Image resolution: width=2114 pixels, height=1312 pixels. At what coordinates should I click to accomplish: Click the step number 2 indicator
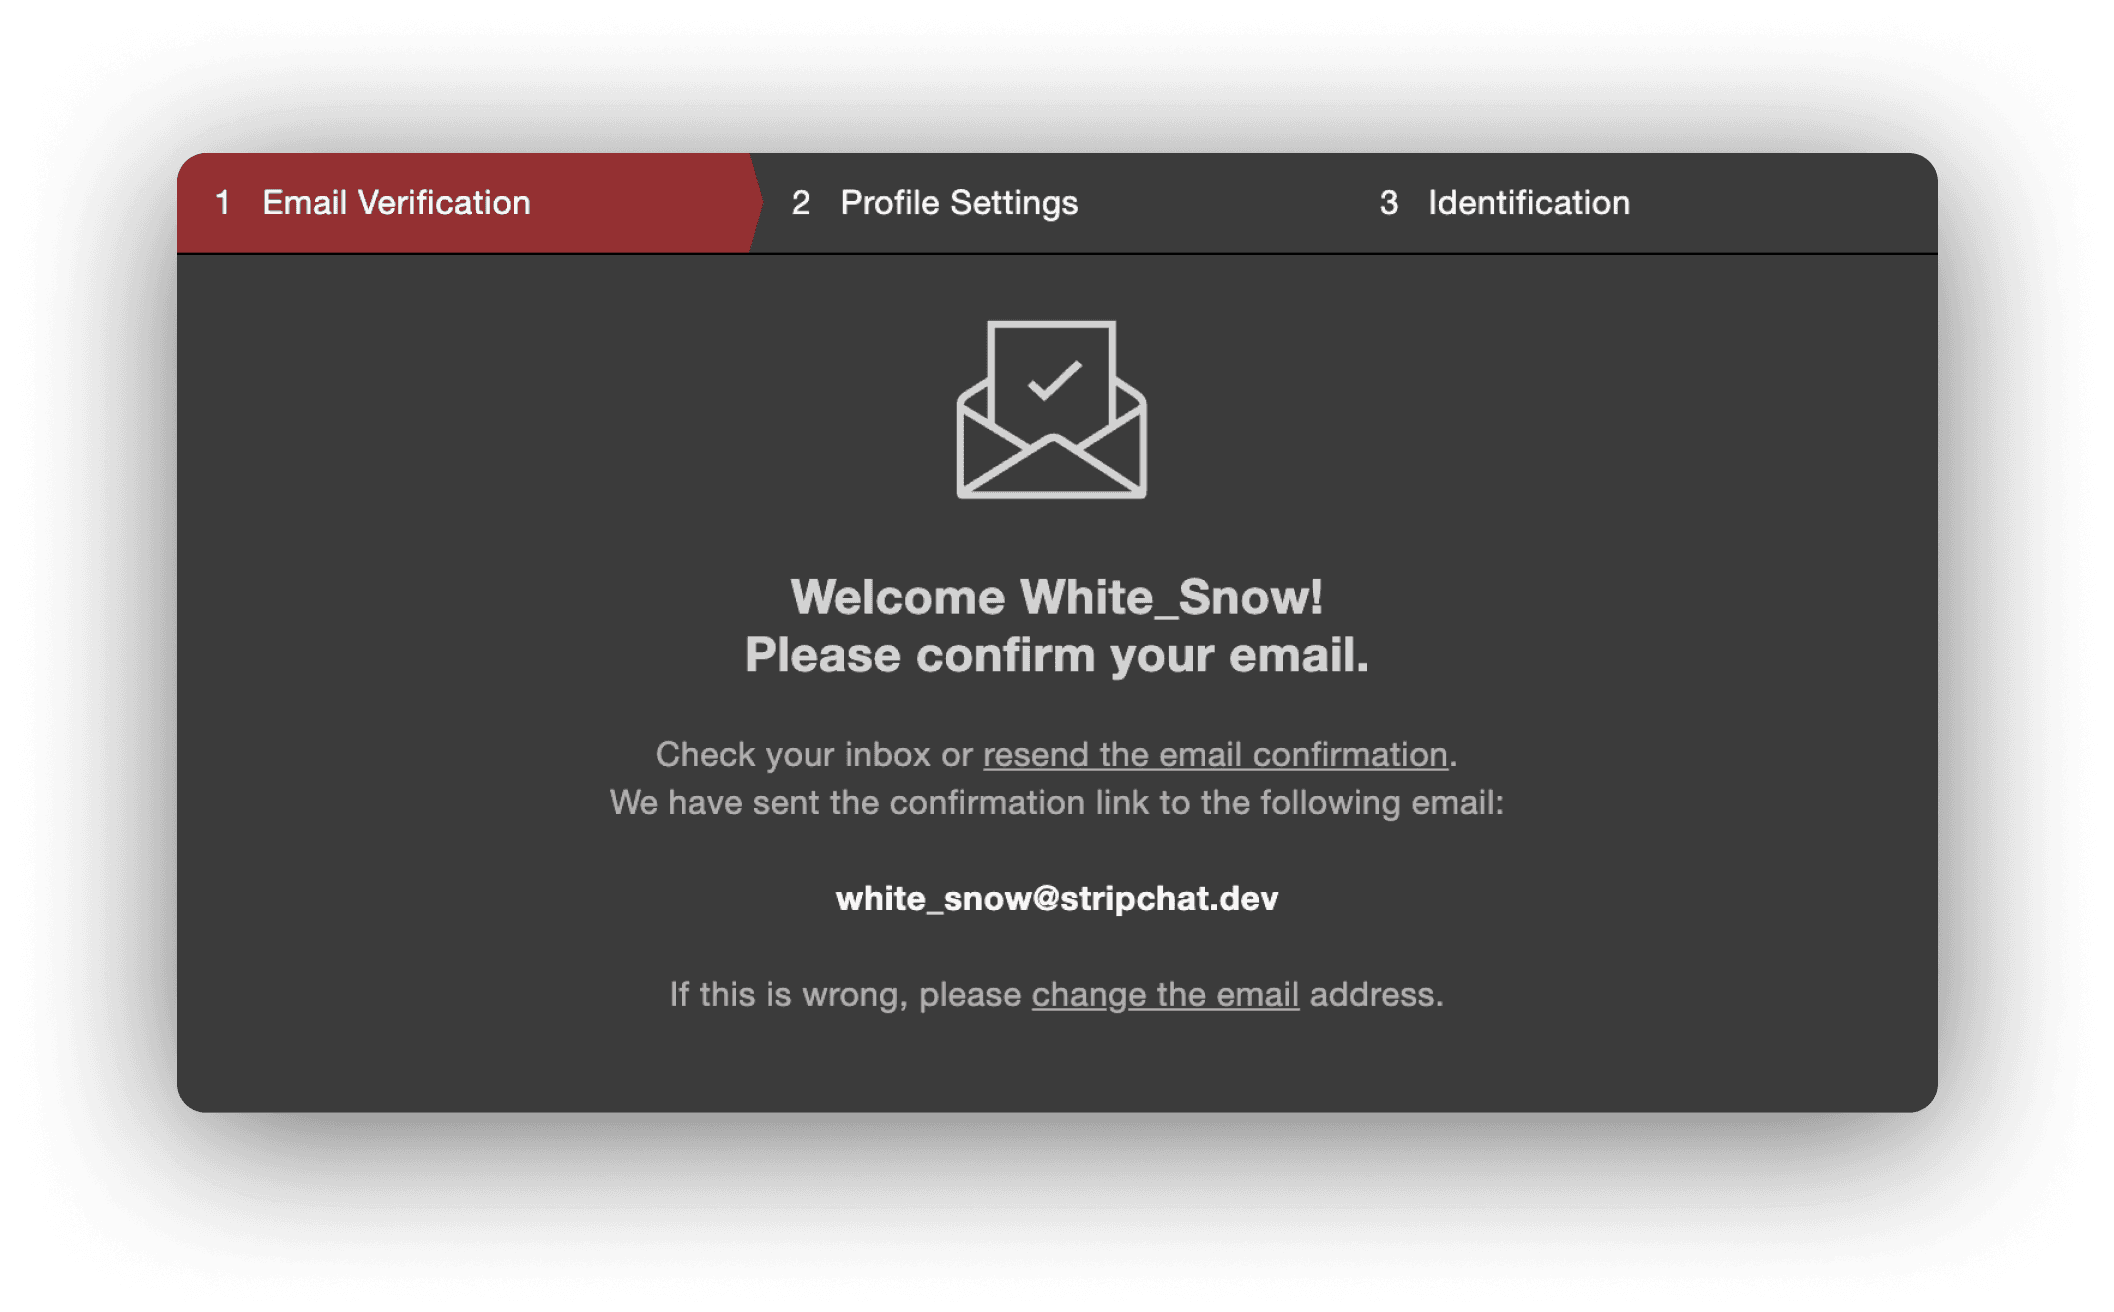(x=801, y=203)
